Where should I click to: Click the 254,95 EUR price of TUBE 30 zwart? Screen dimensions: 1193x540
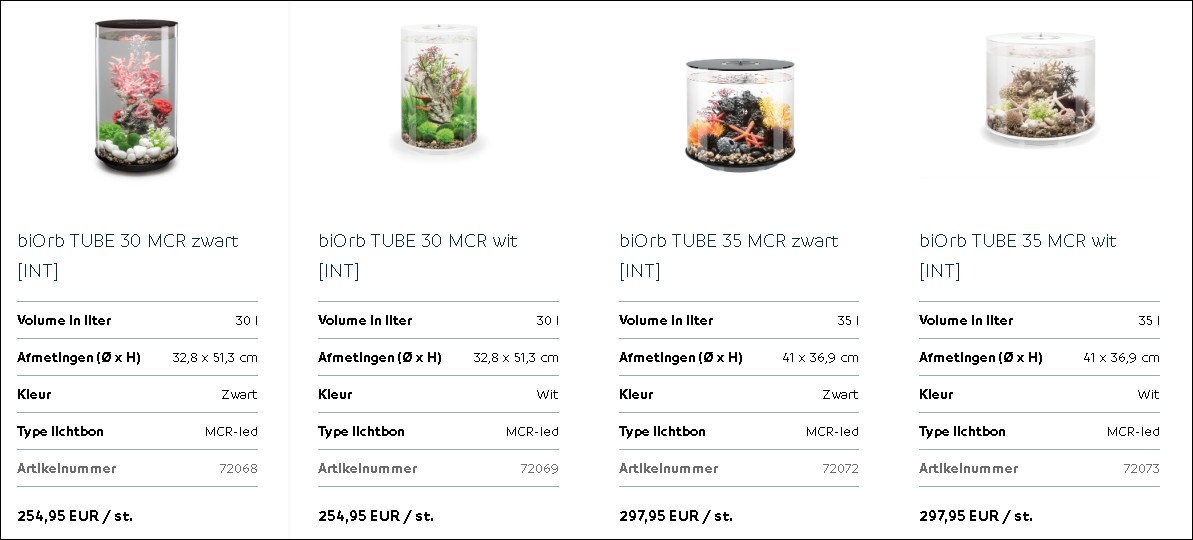point(75,516)
